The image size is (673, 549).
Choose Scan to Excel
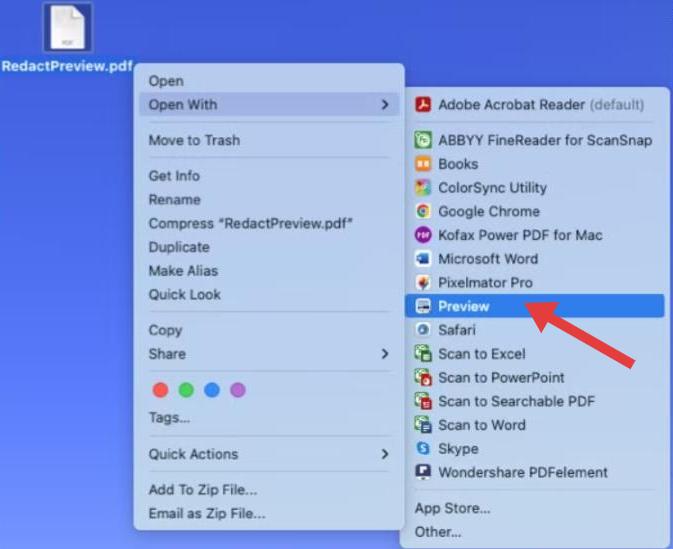pos(535,354)
